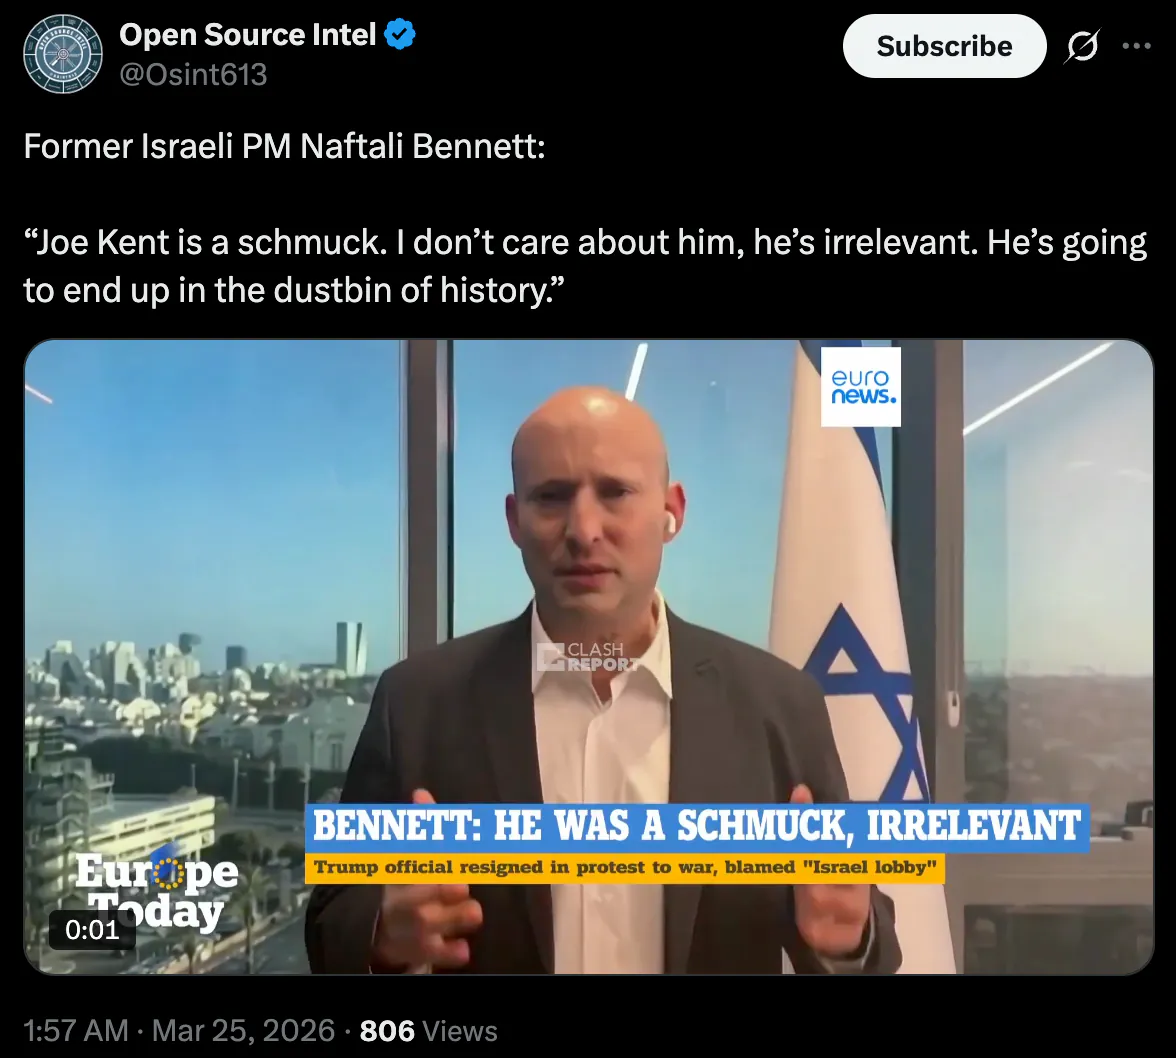Image resolution: width=1176 pixels, height=1058 pixels.
Task: Play the embedded video clip
Action: [x=589, y=657]
